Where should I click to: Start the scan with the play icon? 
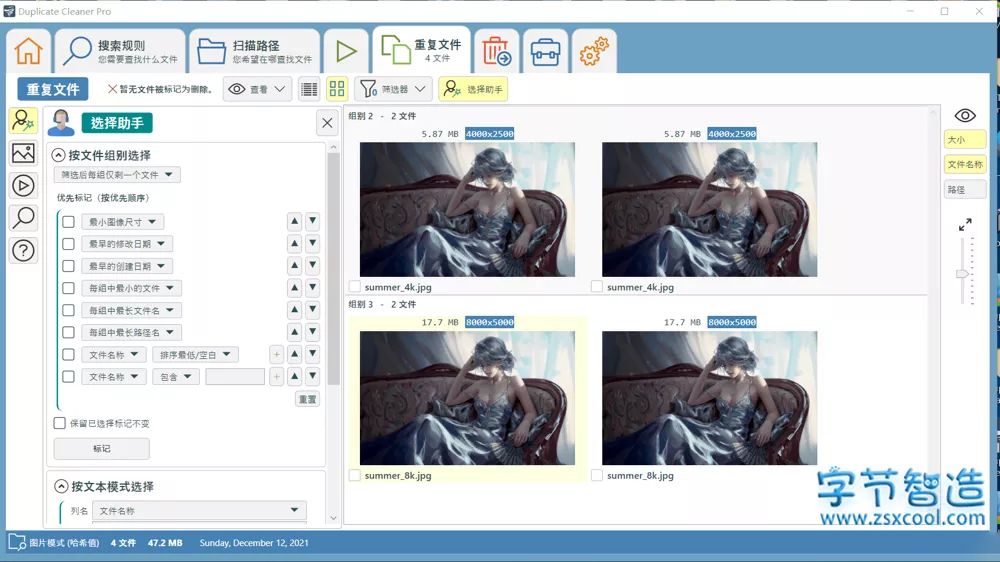click(346, 51)
